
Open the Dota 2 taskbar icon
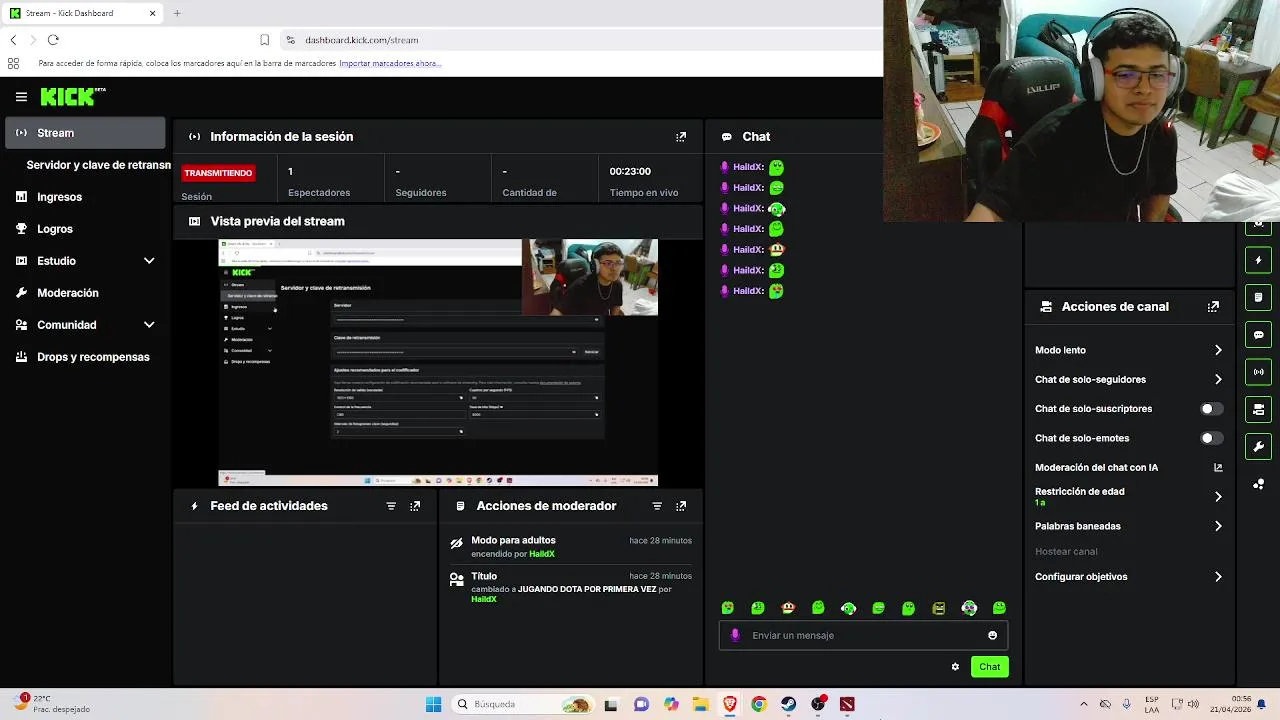pyautogui.click(x=847, y=704)
